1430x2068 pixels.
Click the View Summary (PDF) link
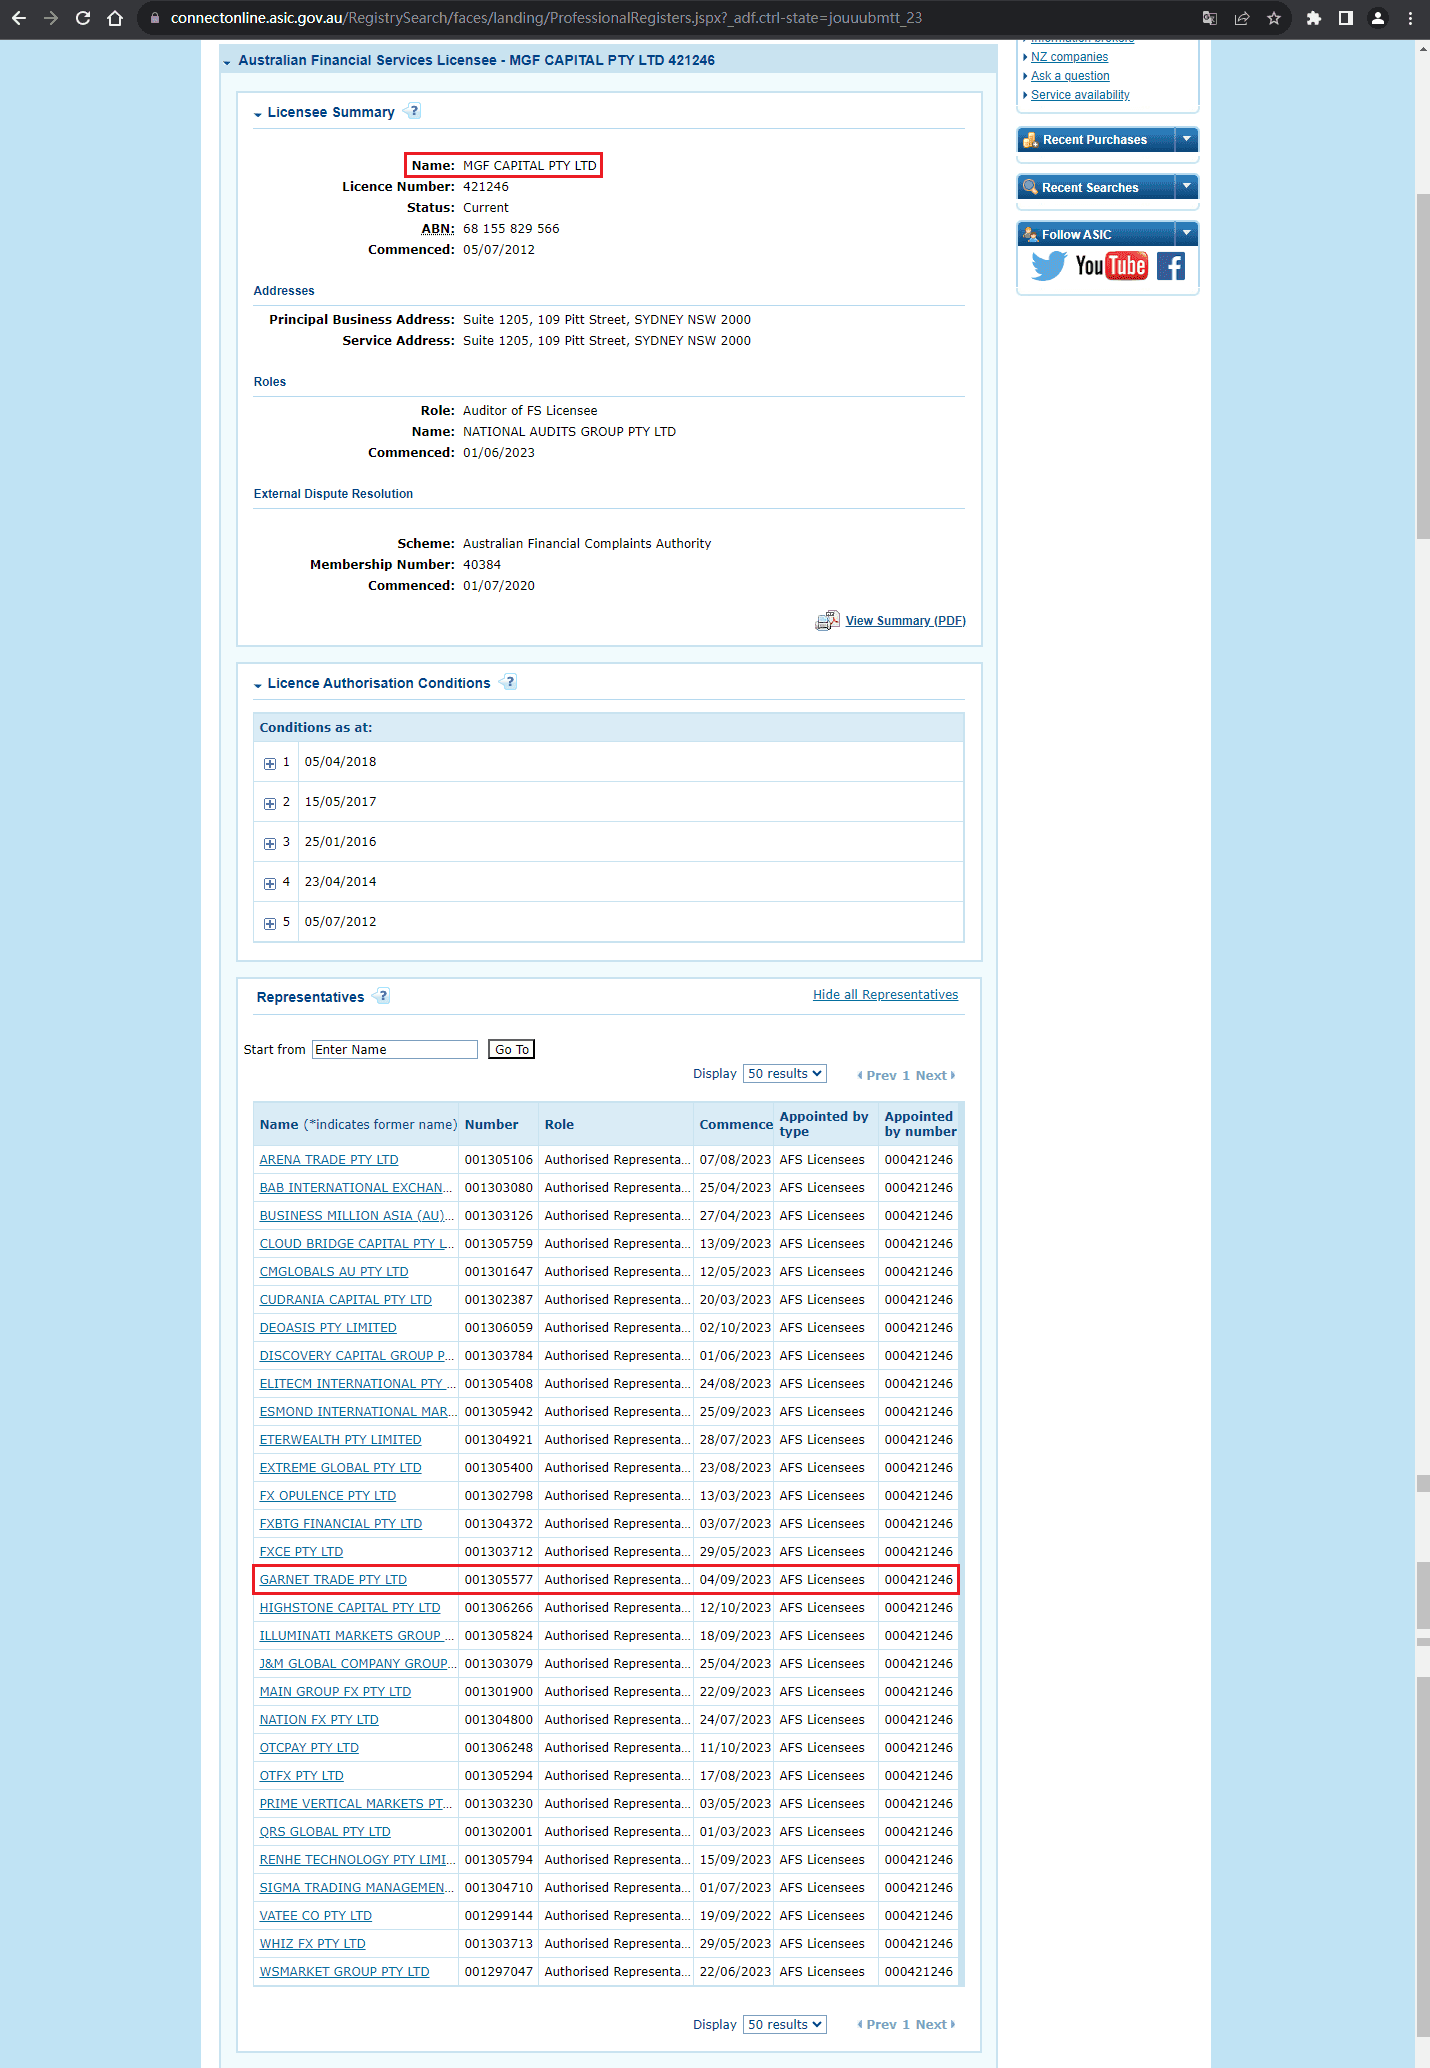pos(906,621)
